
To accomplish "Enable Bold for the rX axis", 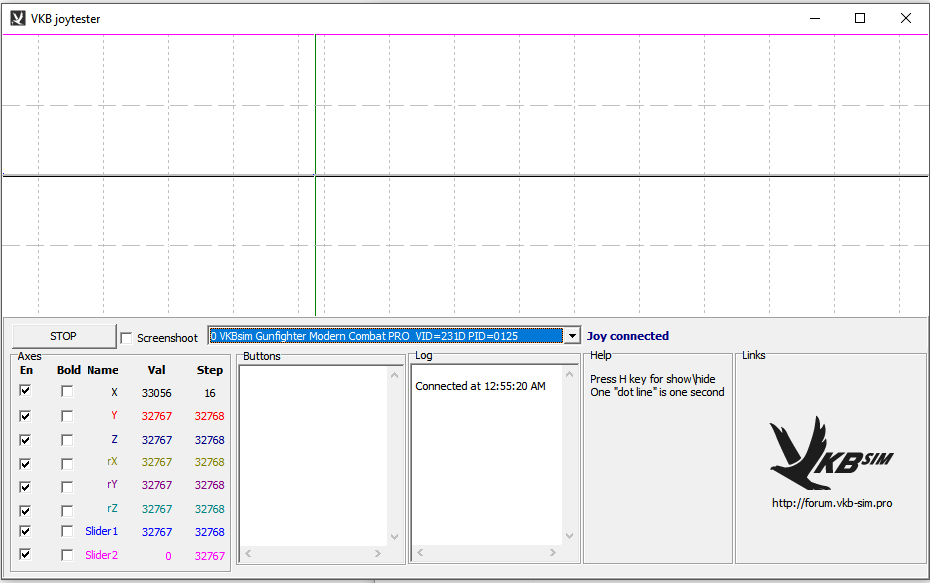I will click(x=67, y=464).
